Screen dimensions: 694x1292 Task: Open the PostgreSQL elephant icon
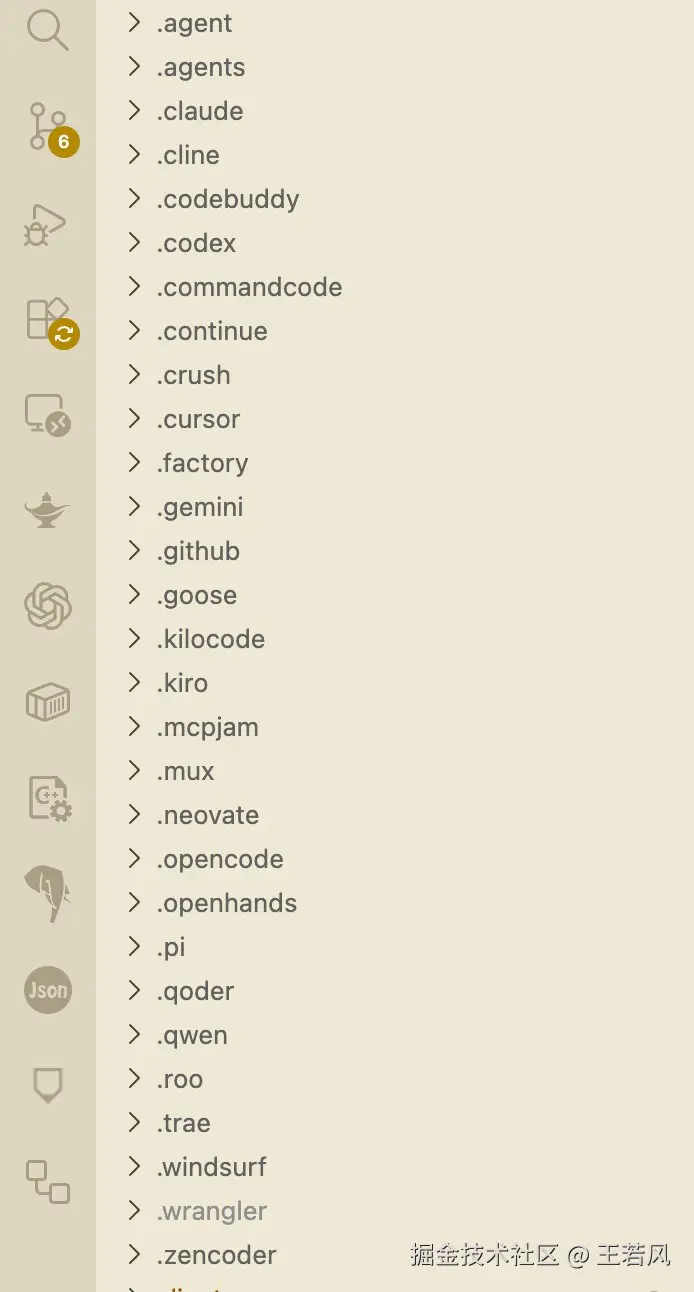[47, 893]
